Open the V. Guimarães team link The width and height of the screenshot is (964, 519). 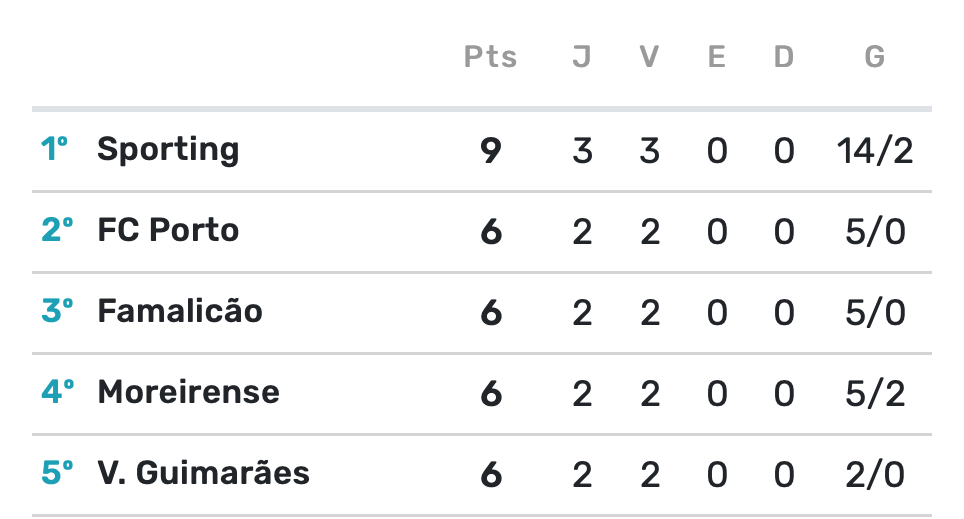coord(203,473)
